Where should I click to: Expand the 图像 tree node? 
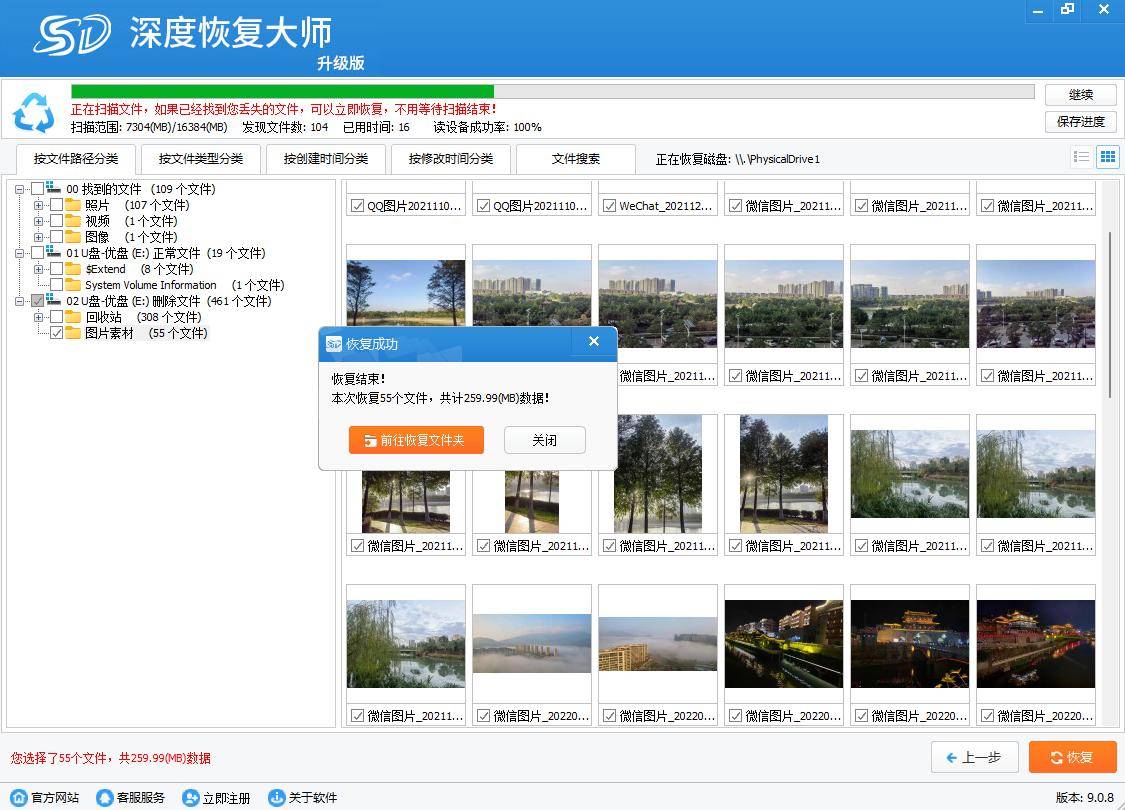38,237
